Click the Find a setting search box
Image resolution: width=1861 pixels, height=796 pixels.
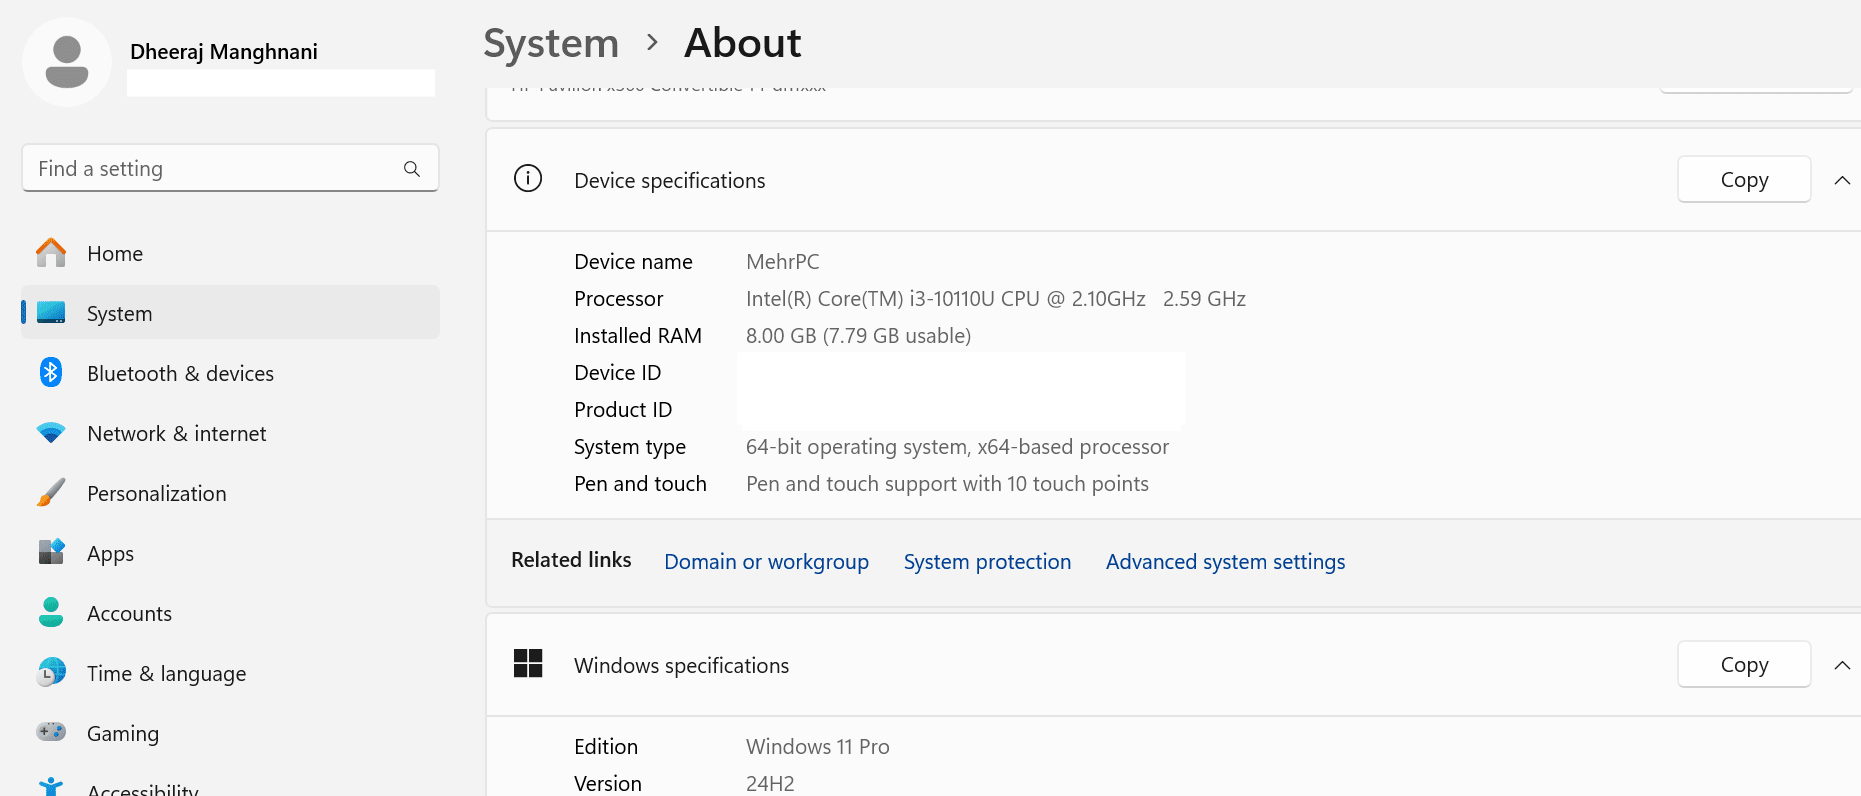215,169
